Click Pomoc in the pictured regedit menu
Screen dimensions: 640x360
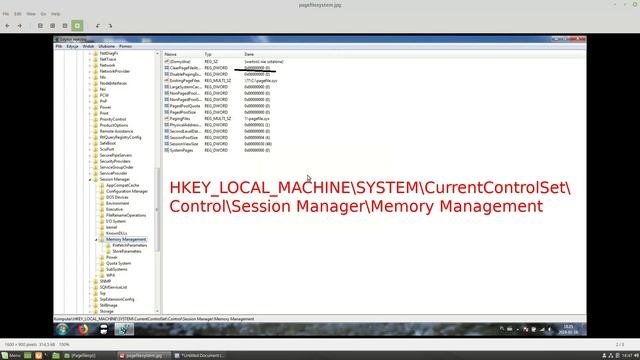pyautogui.click(x=125, y=47)
